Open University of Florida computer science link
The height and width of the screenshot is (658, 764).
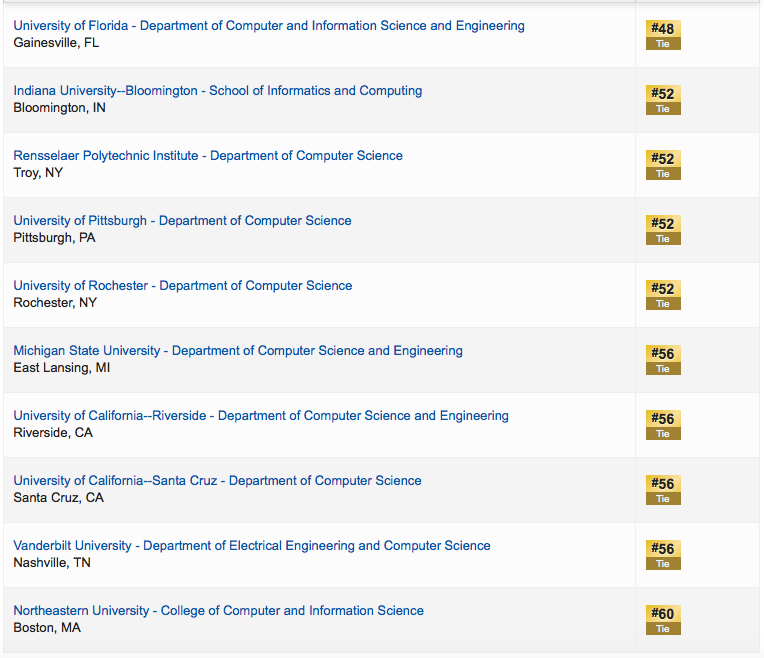click(269, 26)
